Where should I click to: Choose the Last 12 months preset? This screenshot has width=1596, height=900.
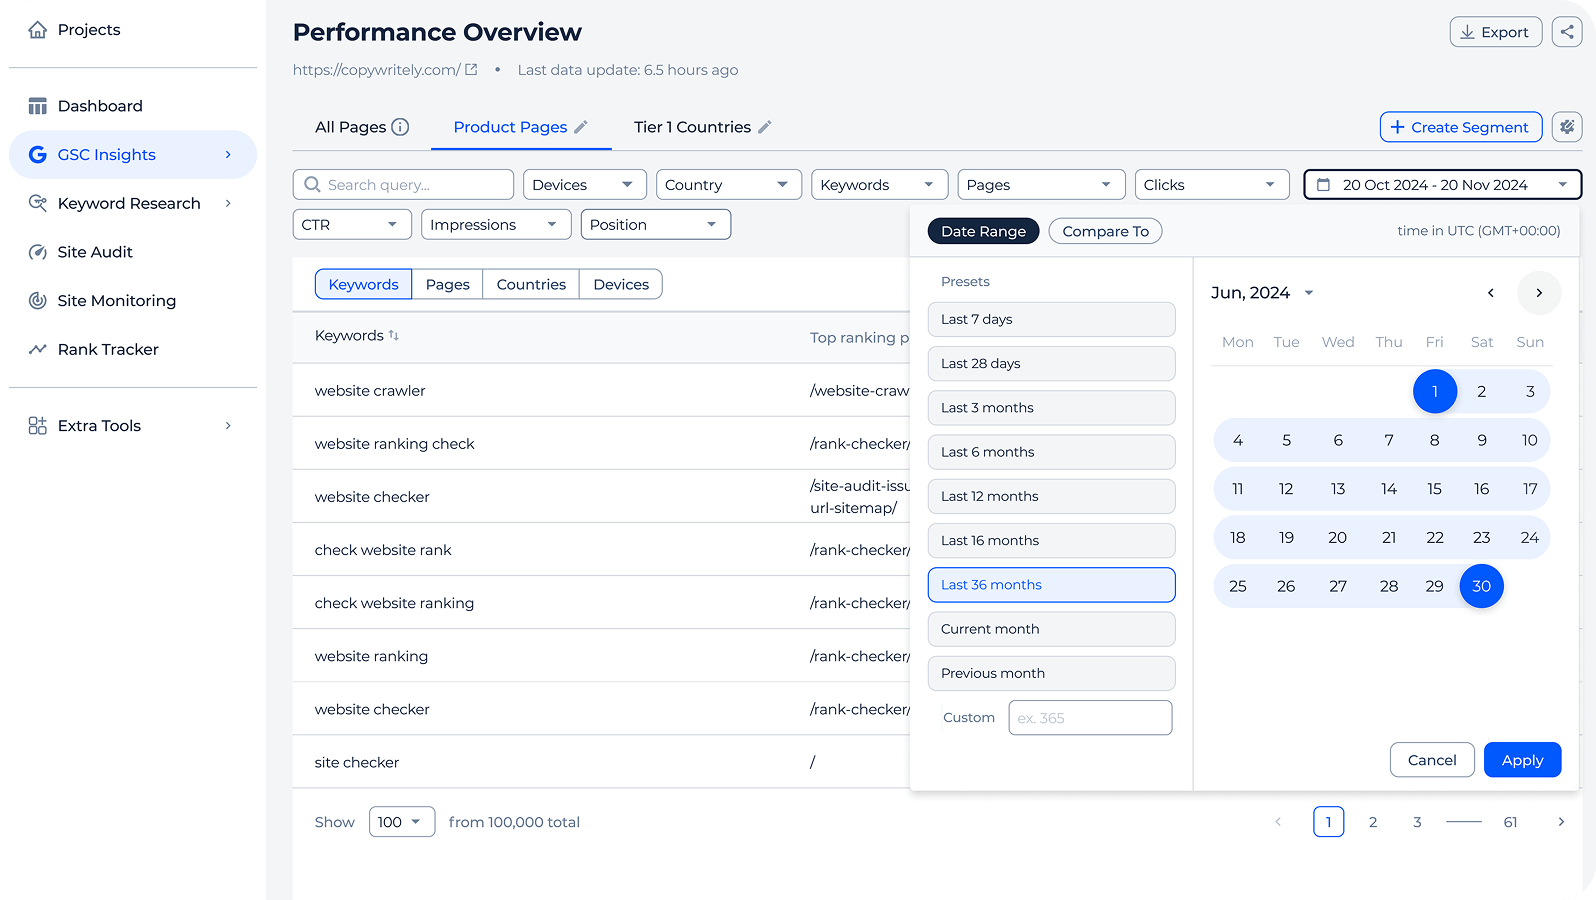(1051, 497)
